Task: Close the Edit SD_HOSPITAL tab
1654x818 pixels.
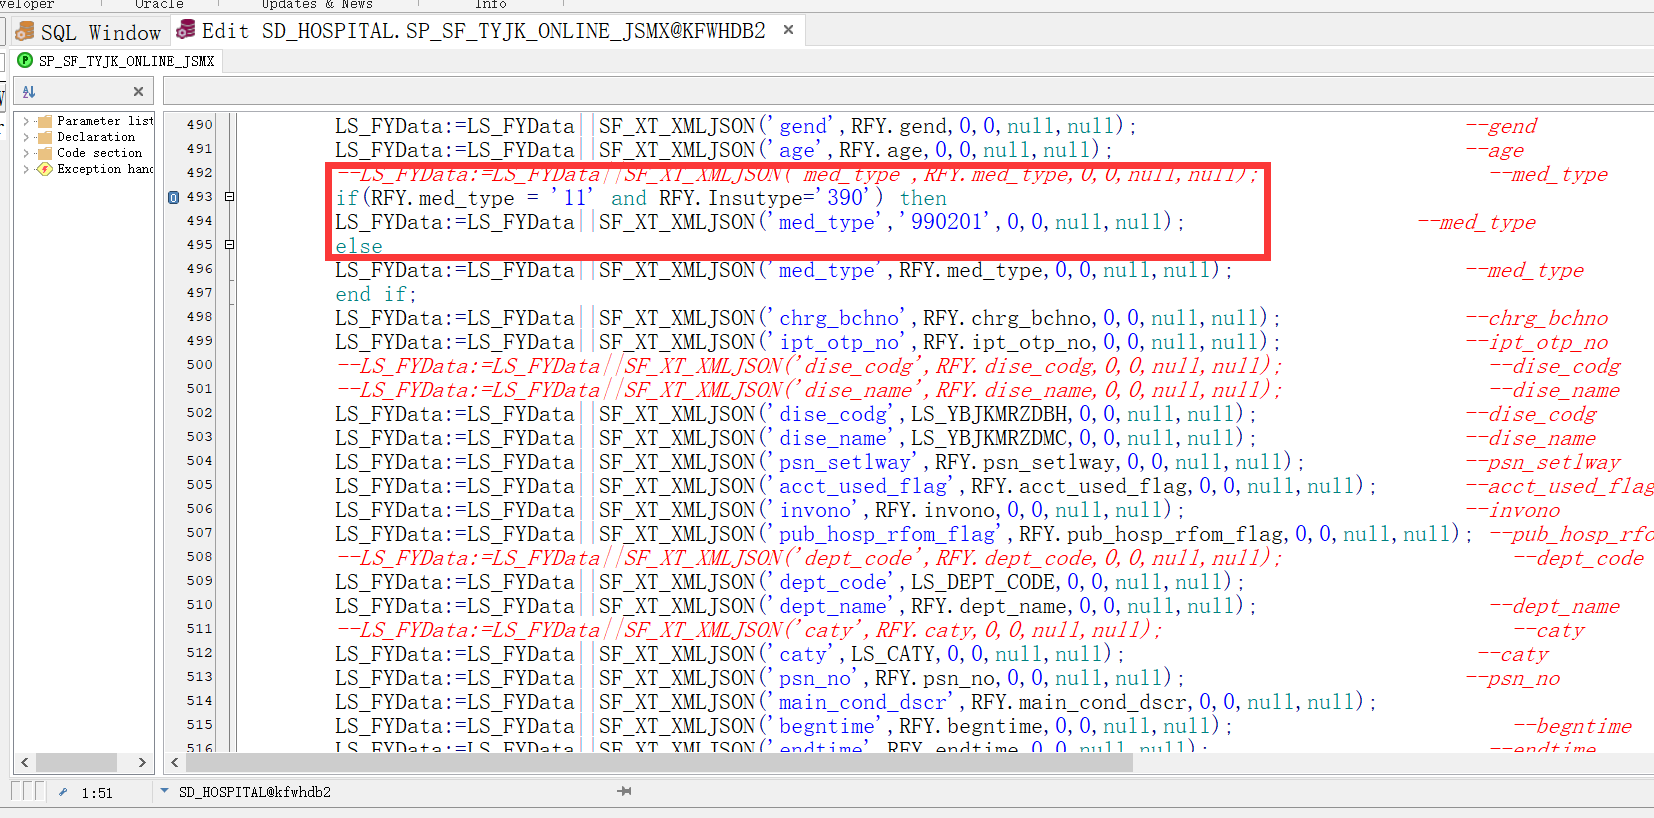Action: (788, 30)
